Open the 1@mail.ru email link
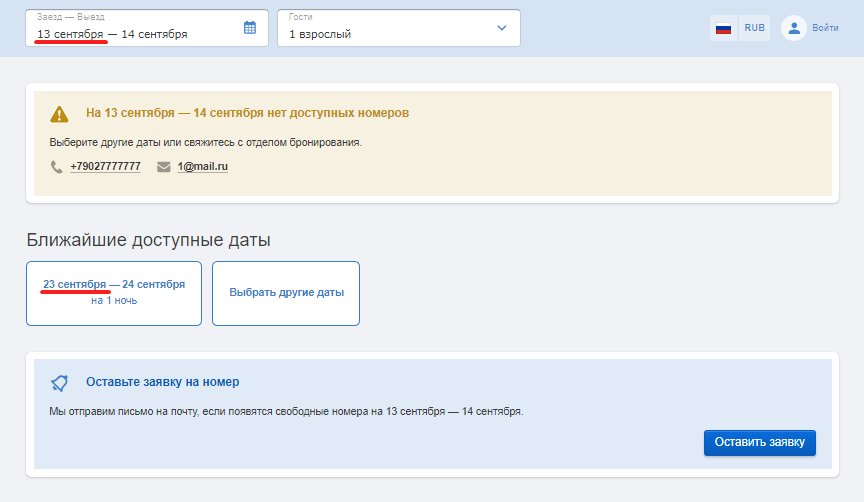Screen dimensions: 864x502 click(202, 166)
